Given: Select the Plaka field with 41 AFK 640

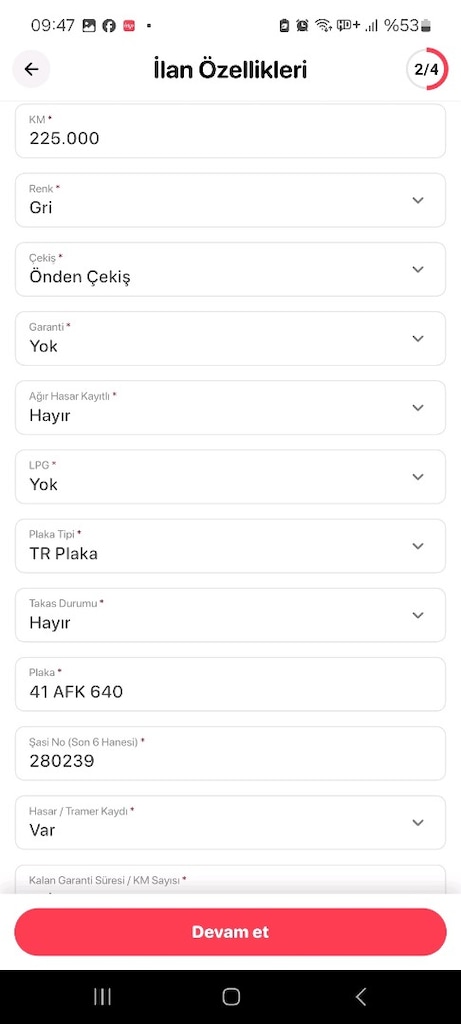Looking at the screenshot, I should [x=230, y=684].
